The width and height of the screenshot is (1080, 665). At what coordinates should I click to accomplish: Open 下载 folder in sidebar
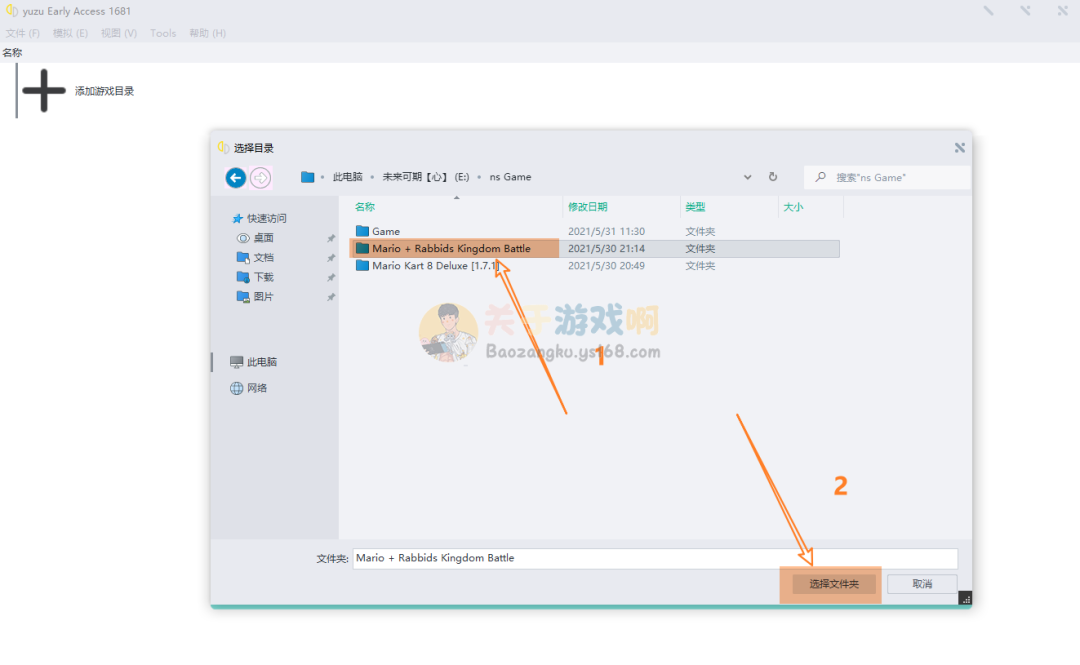263,277
